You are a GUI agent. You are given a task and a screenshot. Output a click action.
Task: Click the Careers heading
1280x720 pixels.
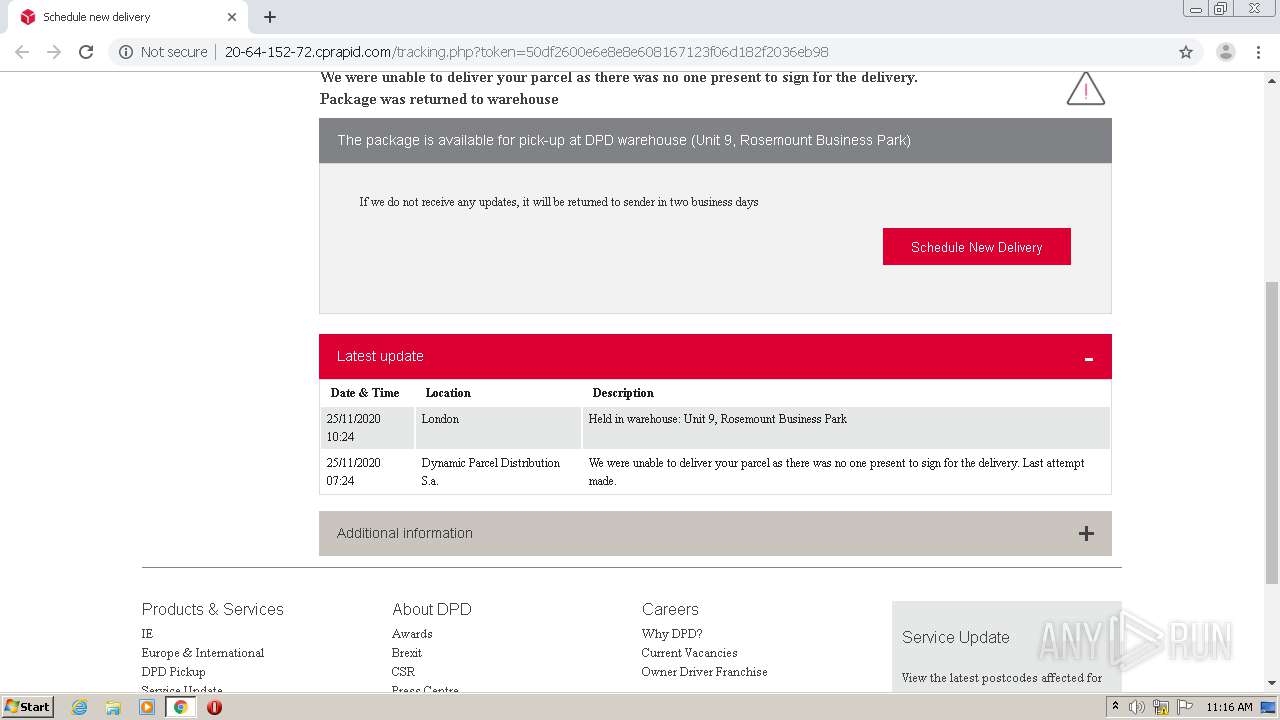[x=670, y=609]
